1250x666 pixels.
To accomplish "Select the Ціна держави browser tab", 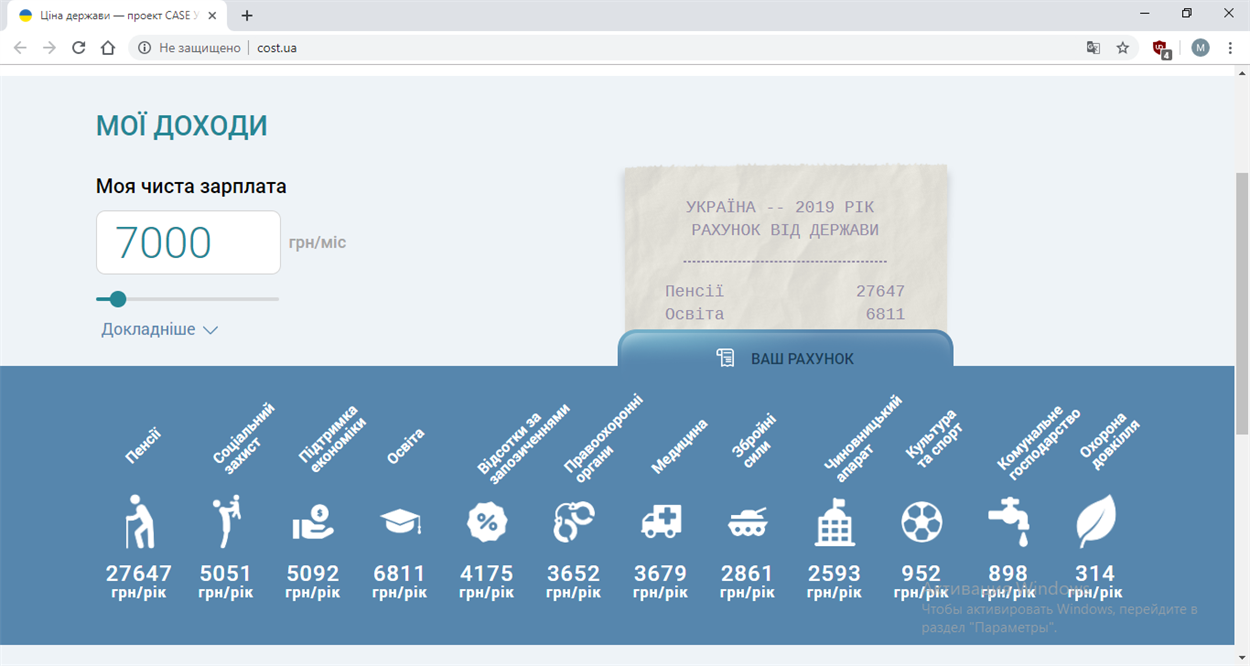I will [x=110, y=16].
